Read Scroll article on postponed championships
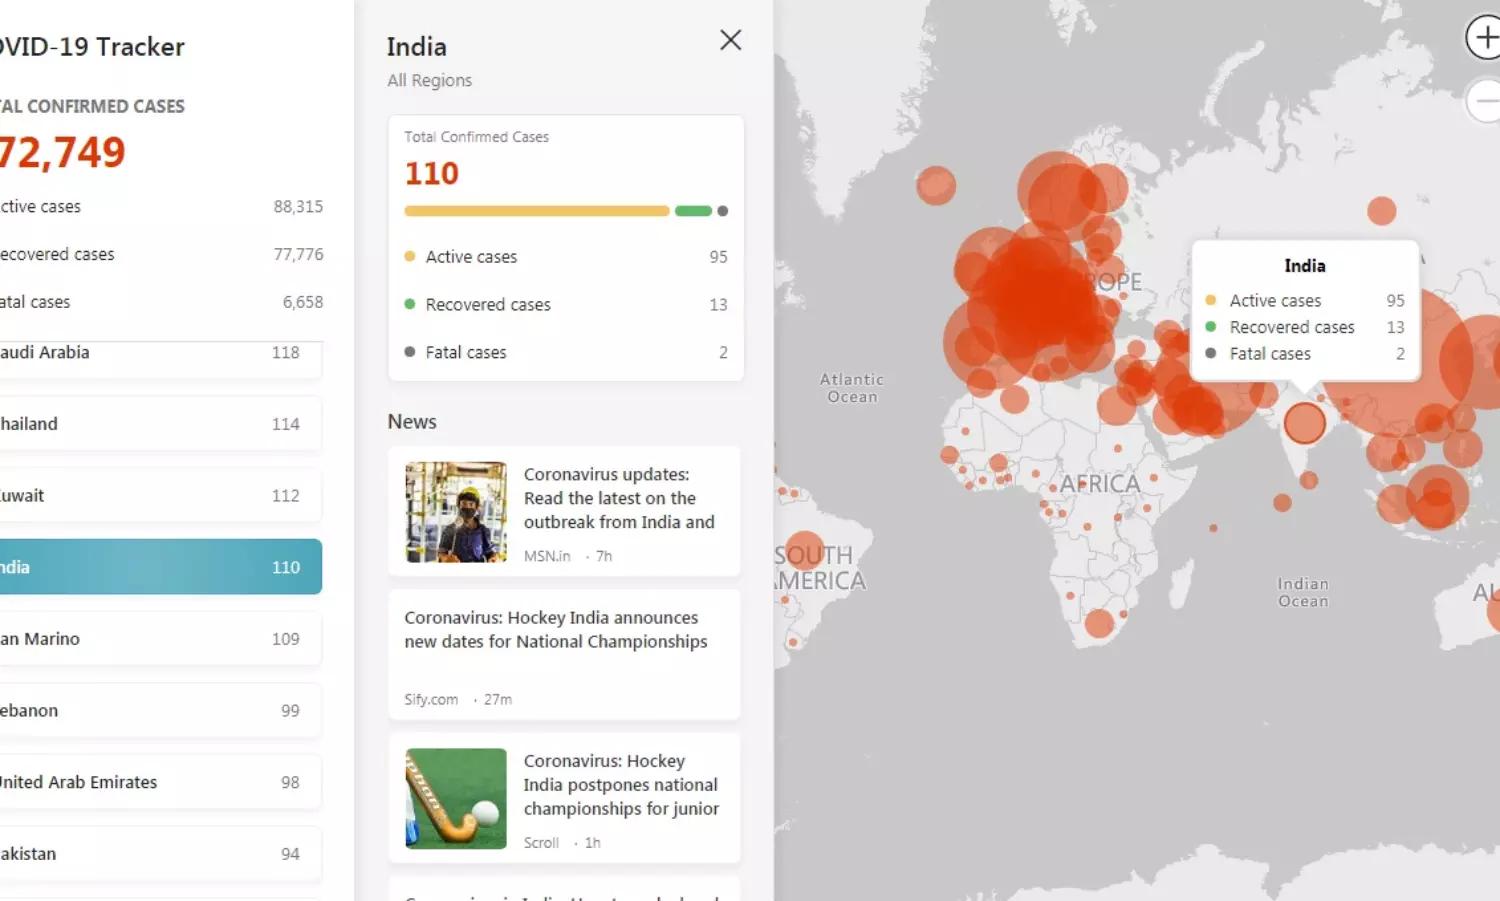 click(620, 785)
